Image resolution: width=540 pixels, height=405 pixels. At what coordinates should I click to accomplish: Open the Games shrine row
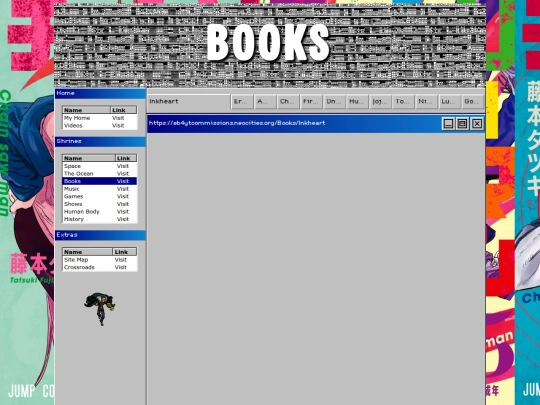click(x=100, y=196)
